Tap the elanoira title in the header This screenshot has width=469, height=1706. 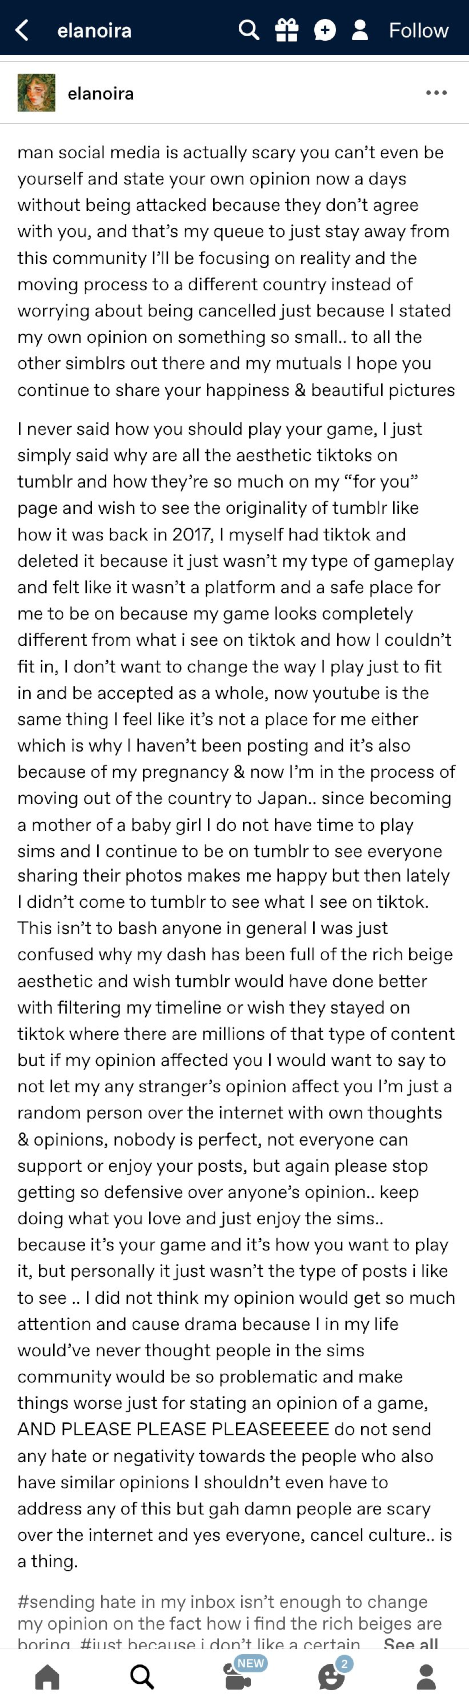94,30
